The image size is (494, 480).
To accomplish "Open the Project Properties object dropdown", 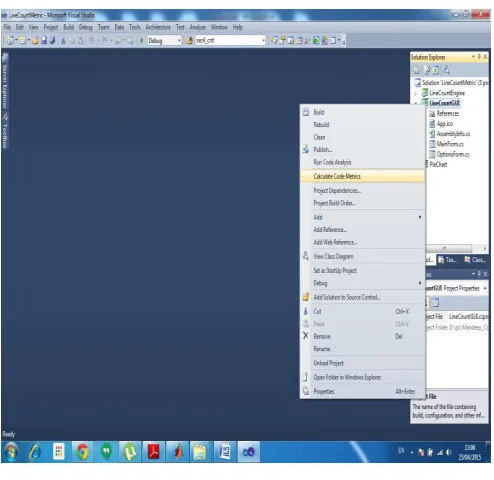I will tap(485, 288).
